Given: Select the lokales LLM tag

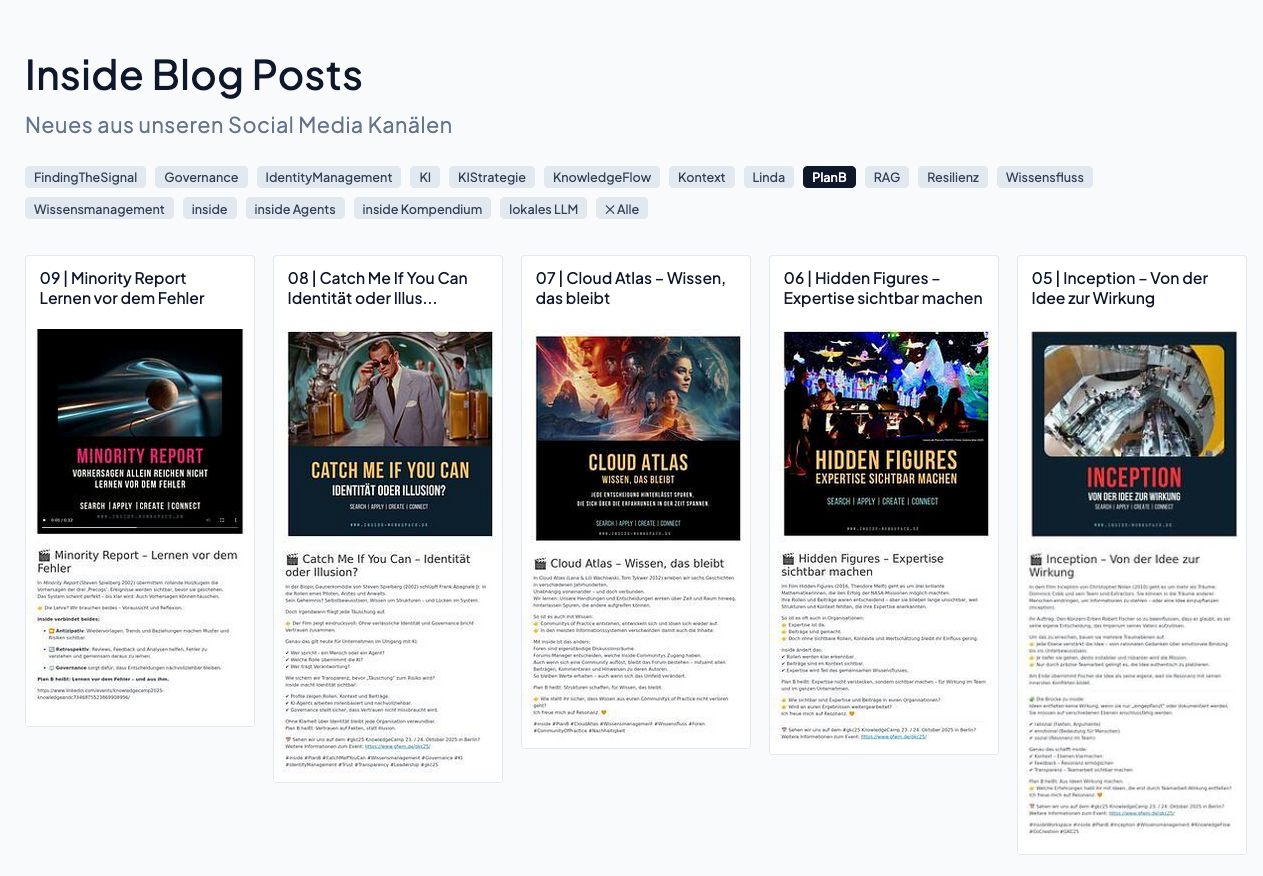Looking at the screenshot, I should tap(543, 209).
